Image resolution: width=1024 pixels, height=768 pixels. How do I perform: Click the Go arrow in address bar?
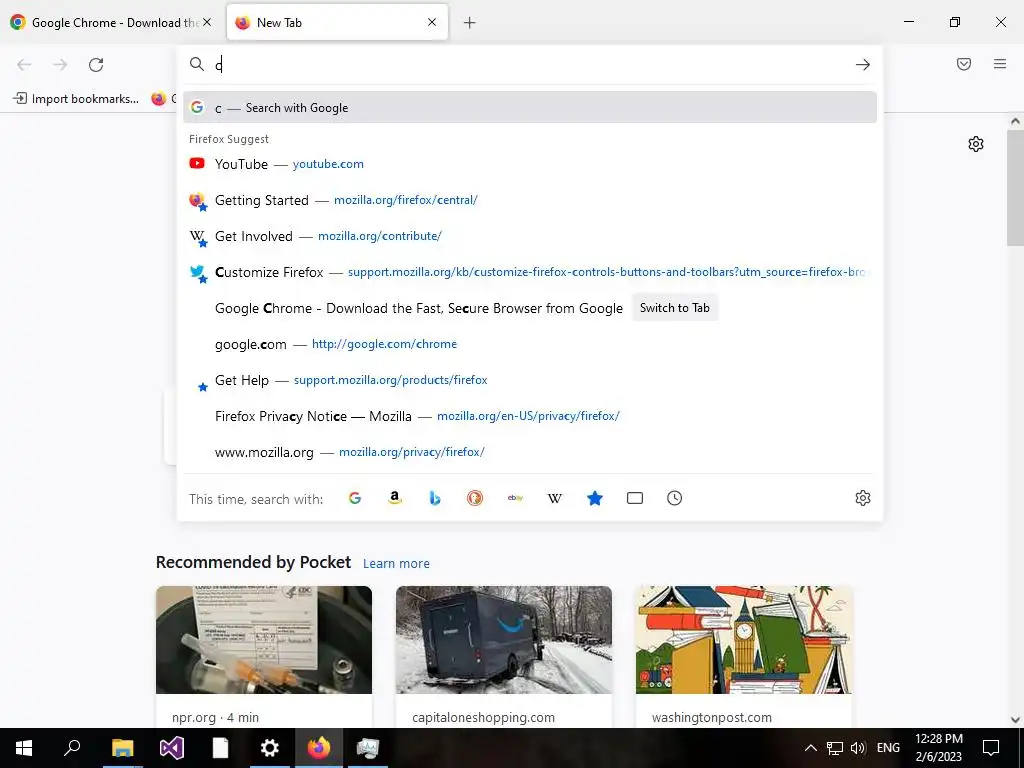[863, 65]
